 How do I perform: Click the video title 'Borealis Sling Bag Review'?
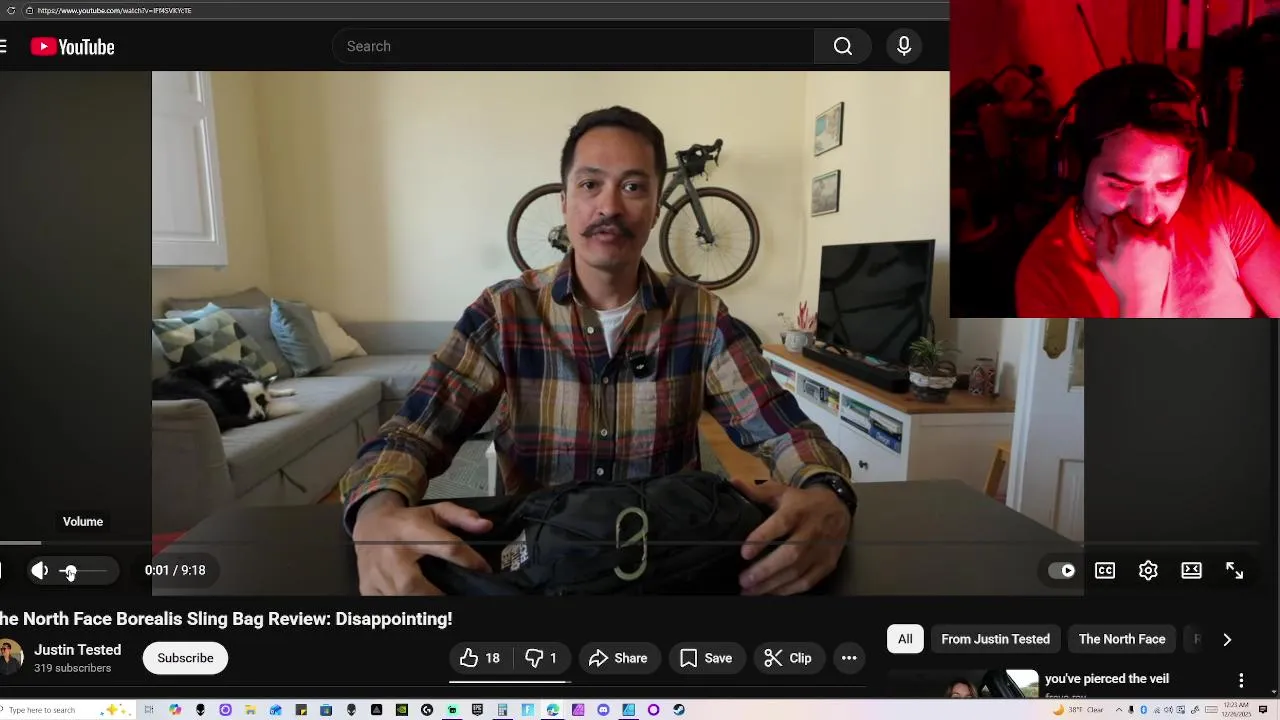(223, 619)
